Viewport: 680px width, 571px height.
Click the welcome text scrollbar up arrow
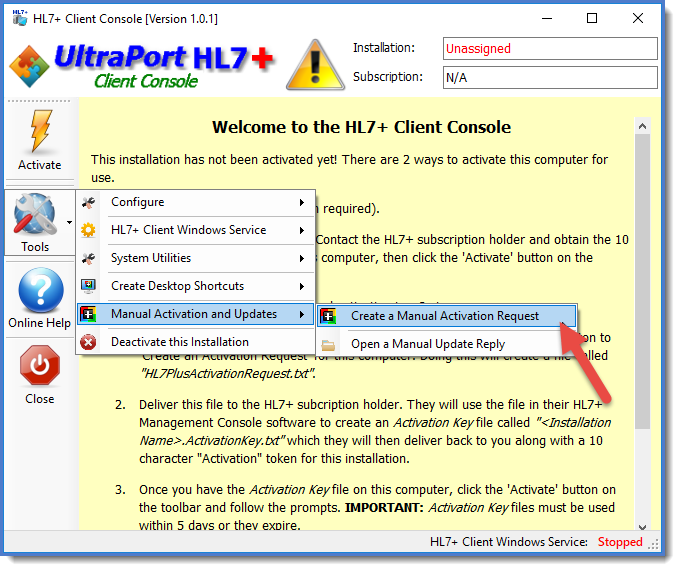[x=642, y=126]
